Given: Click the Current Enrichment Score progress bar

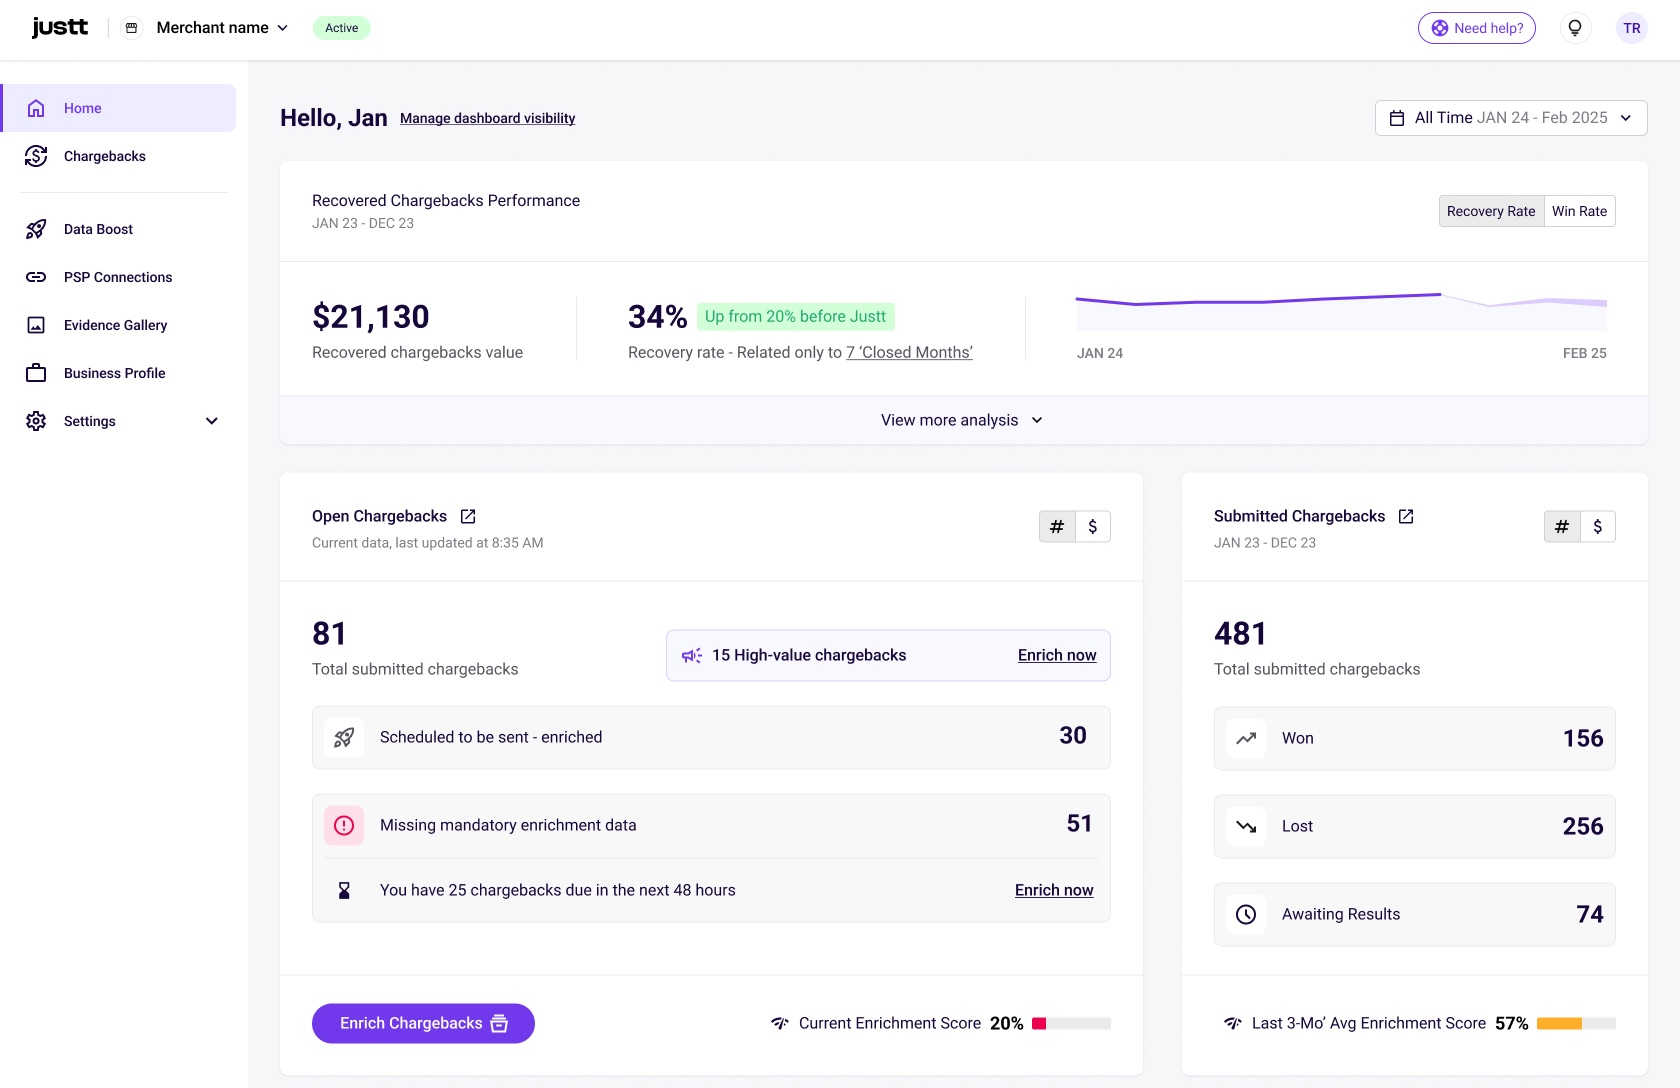Looking at the screenshot, I should [x=1071, y=1023].
